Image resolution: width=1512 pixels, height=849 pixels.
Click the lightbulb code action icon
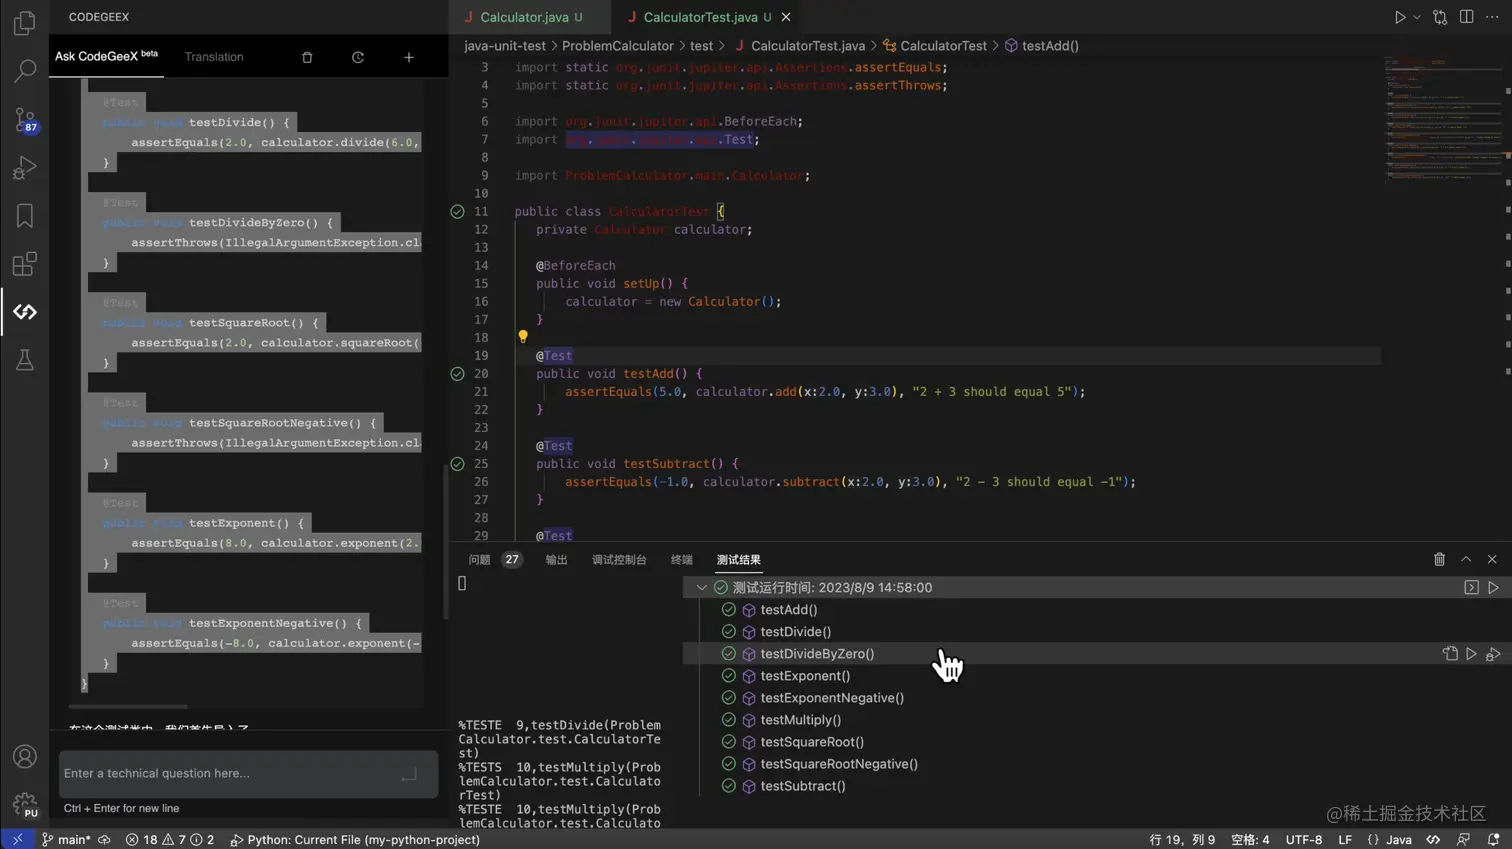pyautogui.click(x=522, y=337)
